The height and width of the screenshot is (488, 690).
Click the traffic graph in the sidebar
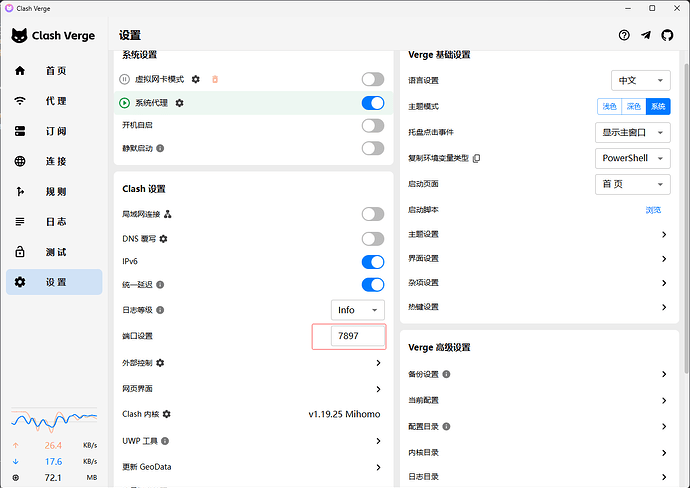click(54, 421)
